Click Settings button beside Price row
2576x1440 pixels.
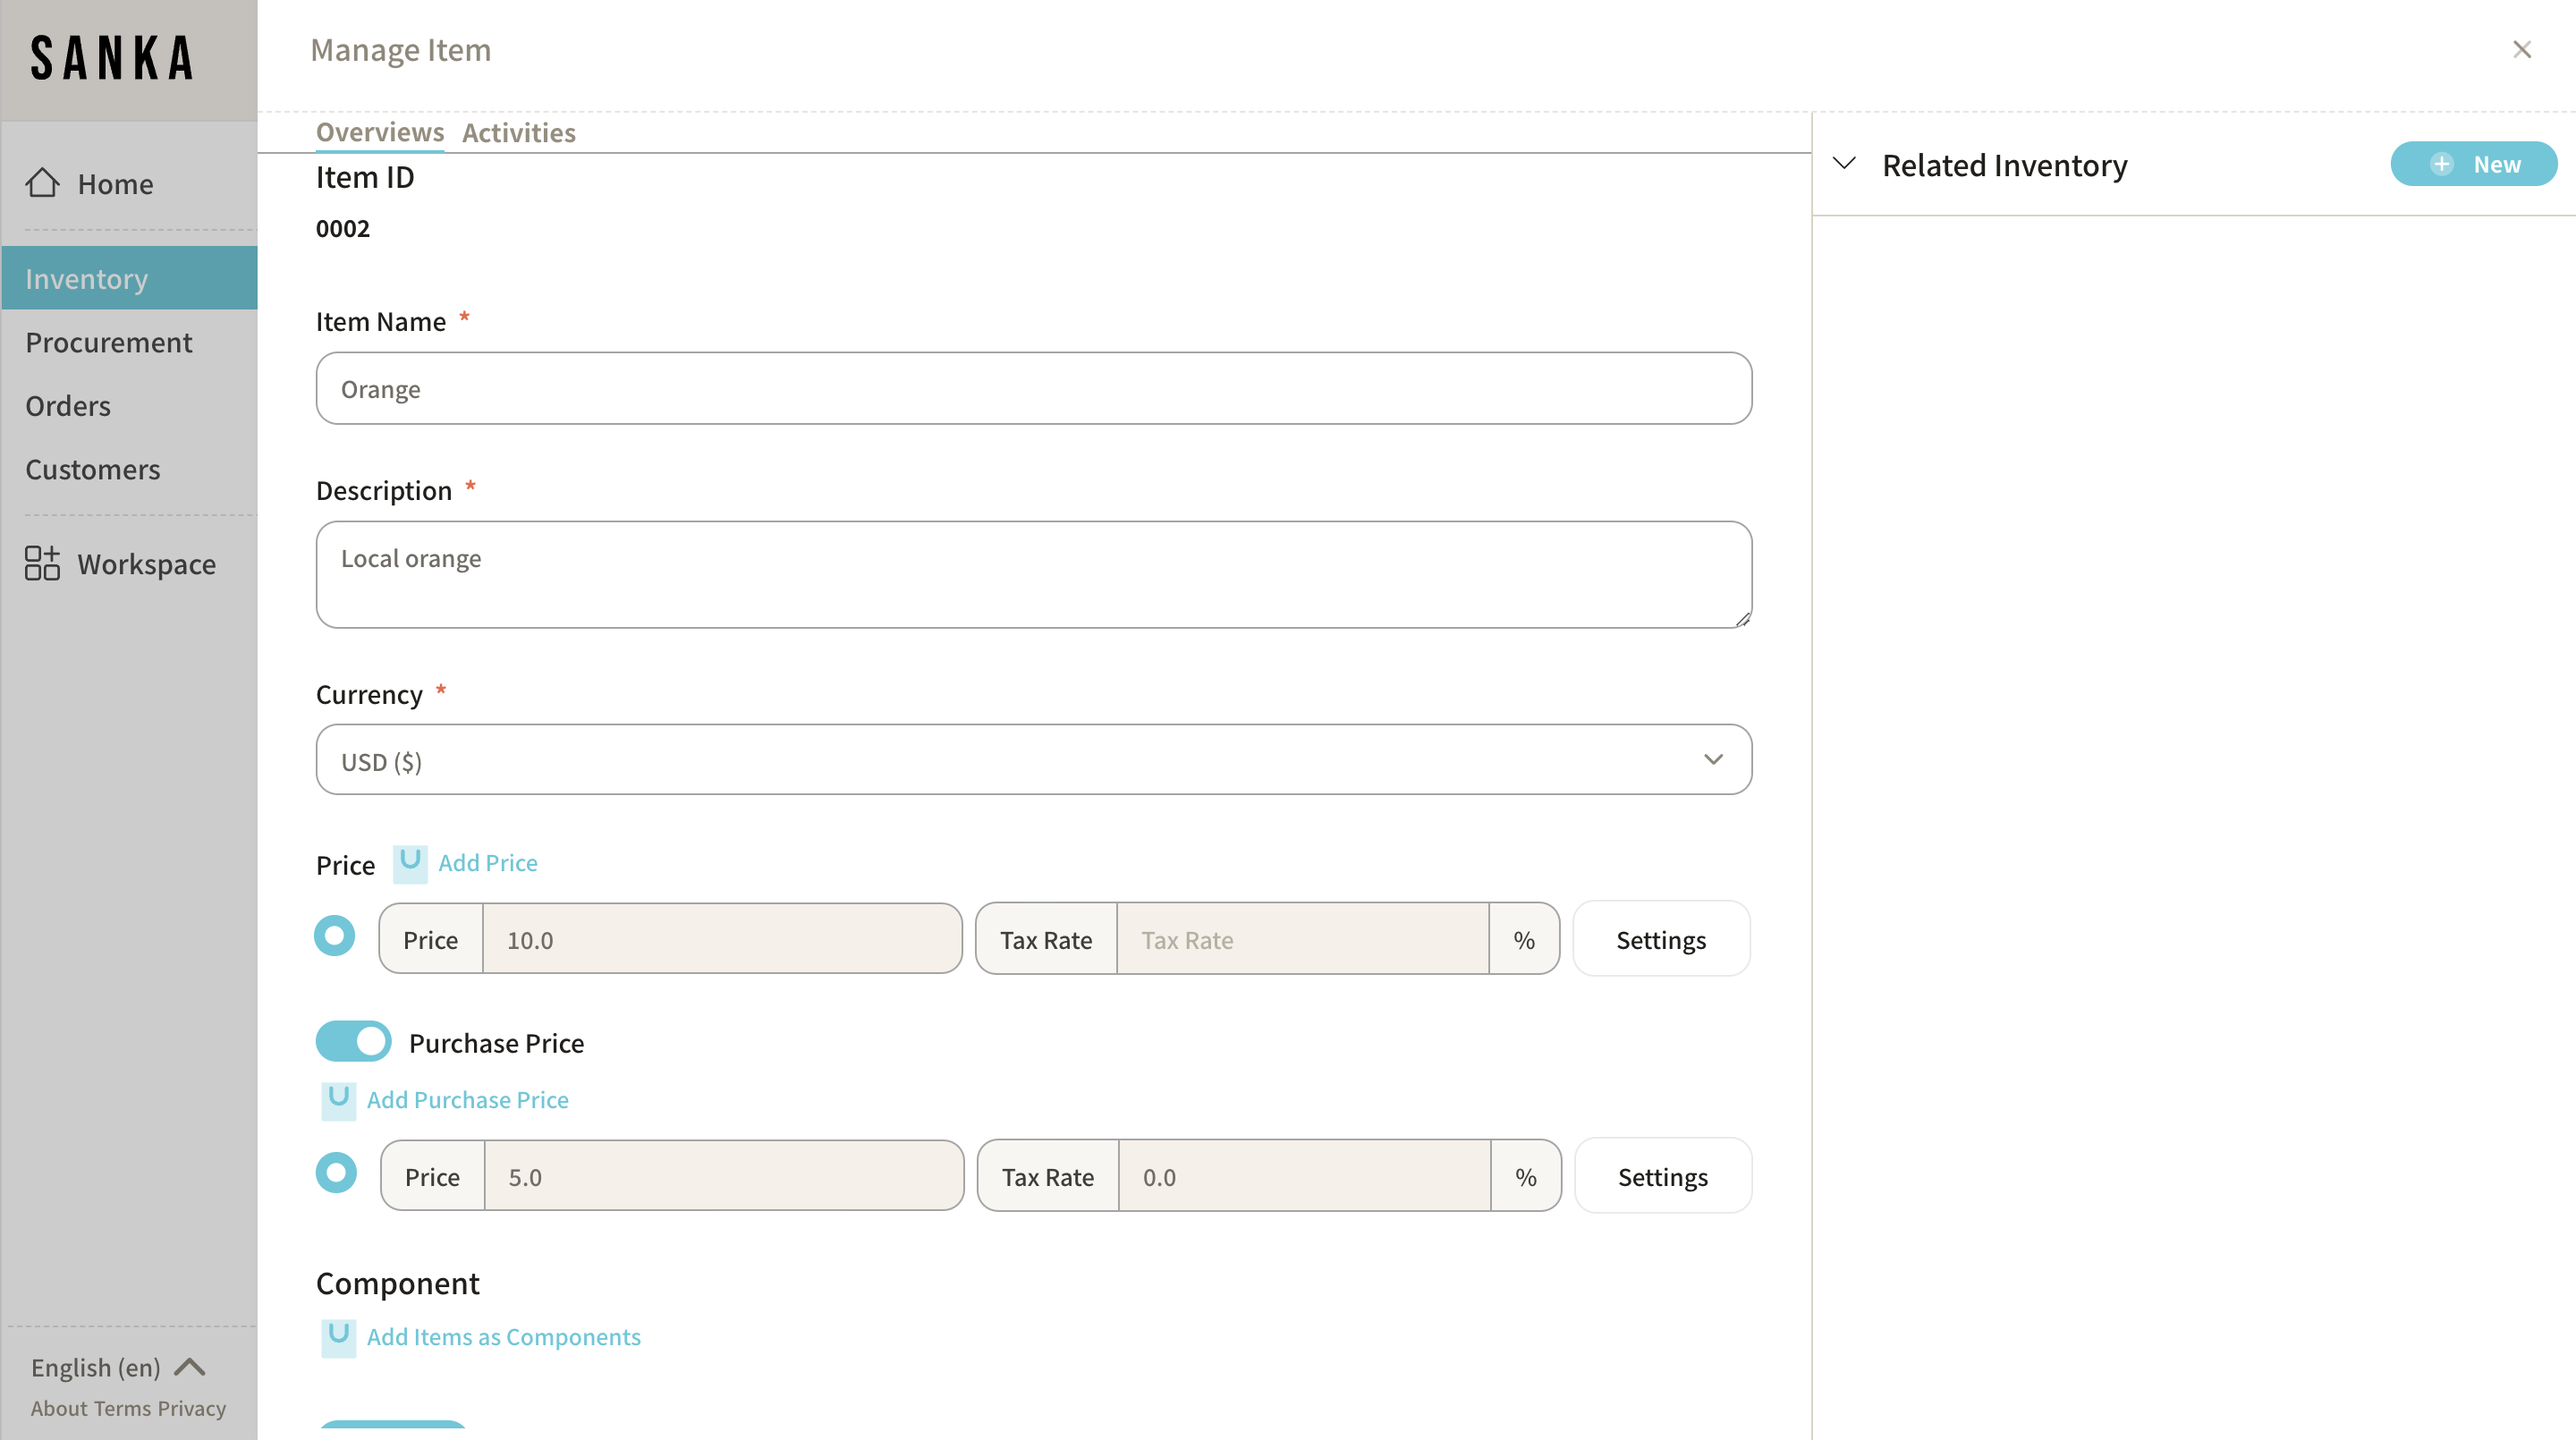1660,939
